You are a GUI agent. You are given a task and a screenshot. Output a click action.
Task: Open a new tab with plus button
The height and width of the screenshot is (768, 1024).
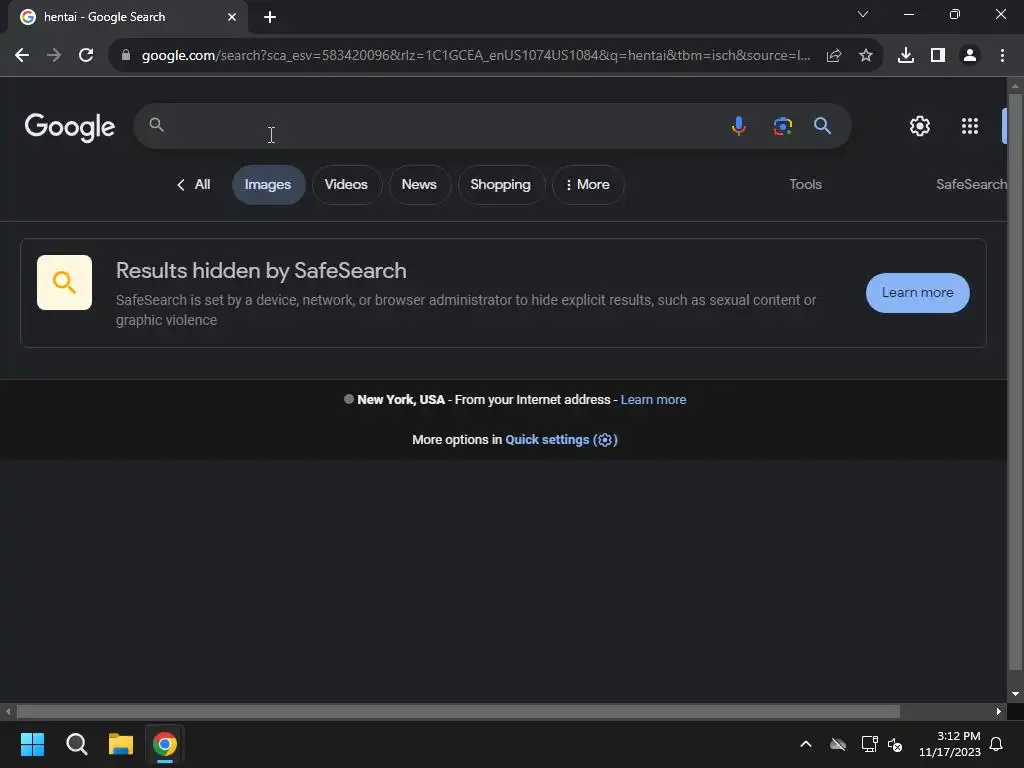(270, 17)
